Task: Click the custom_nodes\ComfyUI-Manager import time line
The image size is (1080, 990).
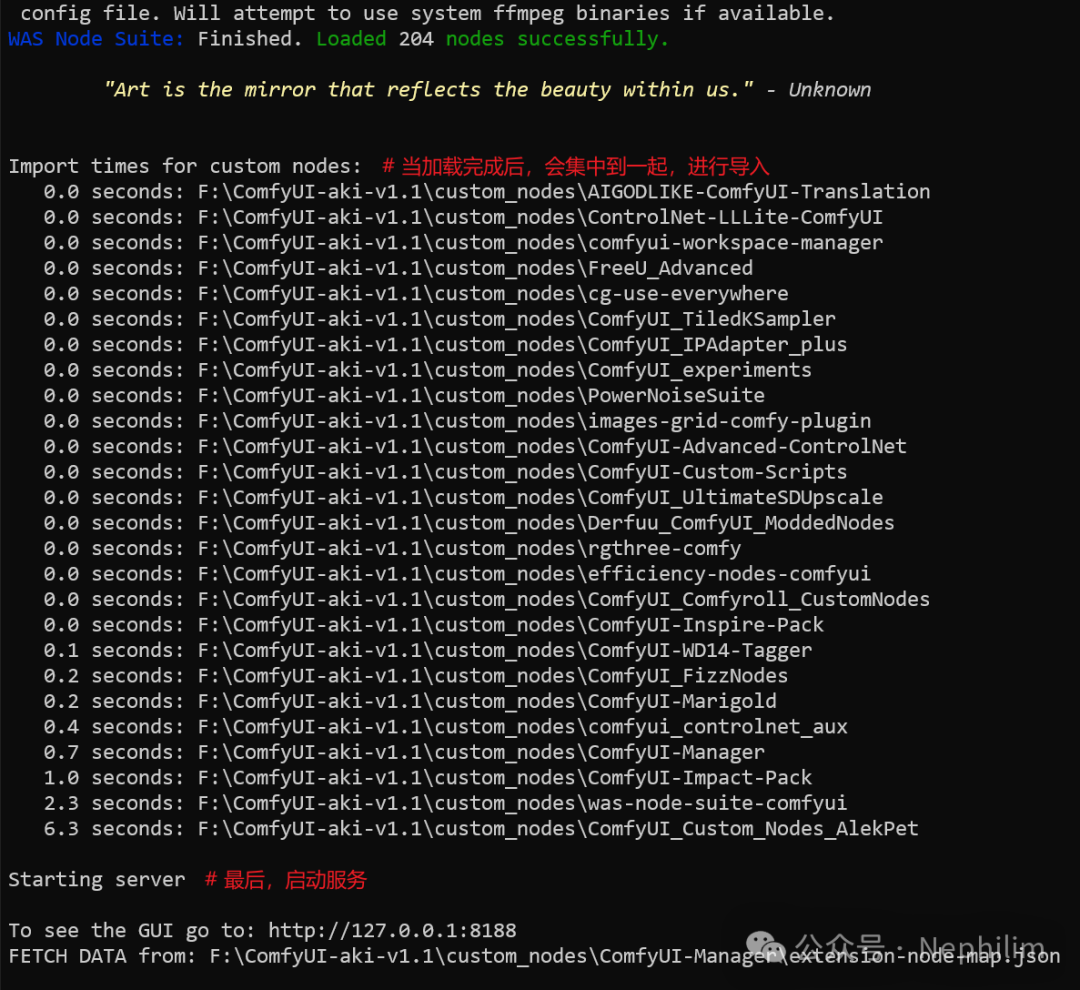Action: click(404, 752)
